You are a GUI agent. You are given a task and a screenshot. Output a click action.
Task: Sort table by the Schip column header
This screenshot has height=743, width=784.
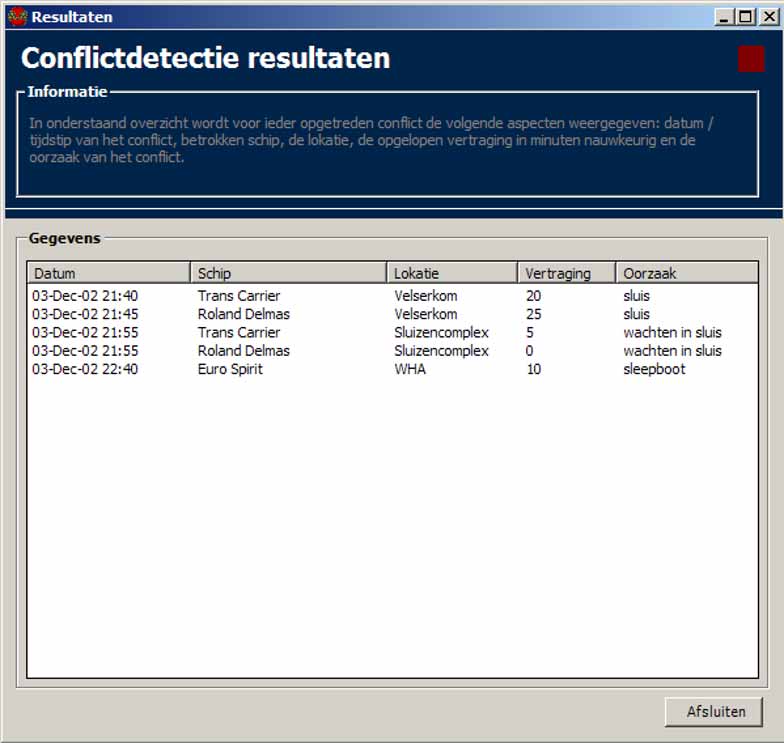[x=288, y=273]
